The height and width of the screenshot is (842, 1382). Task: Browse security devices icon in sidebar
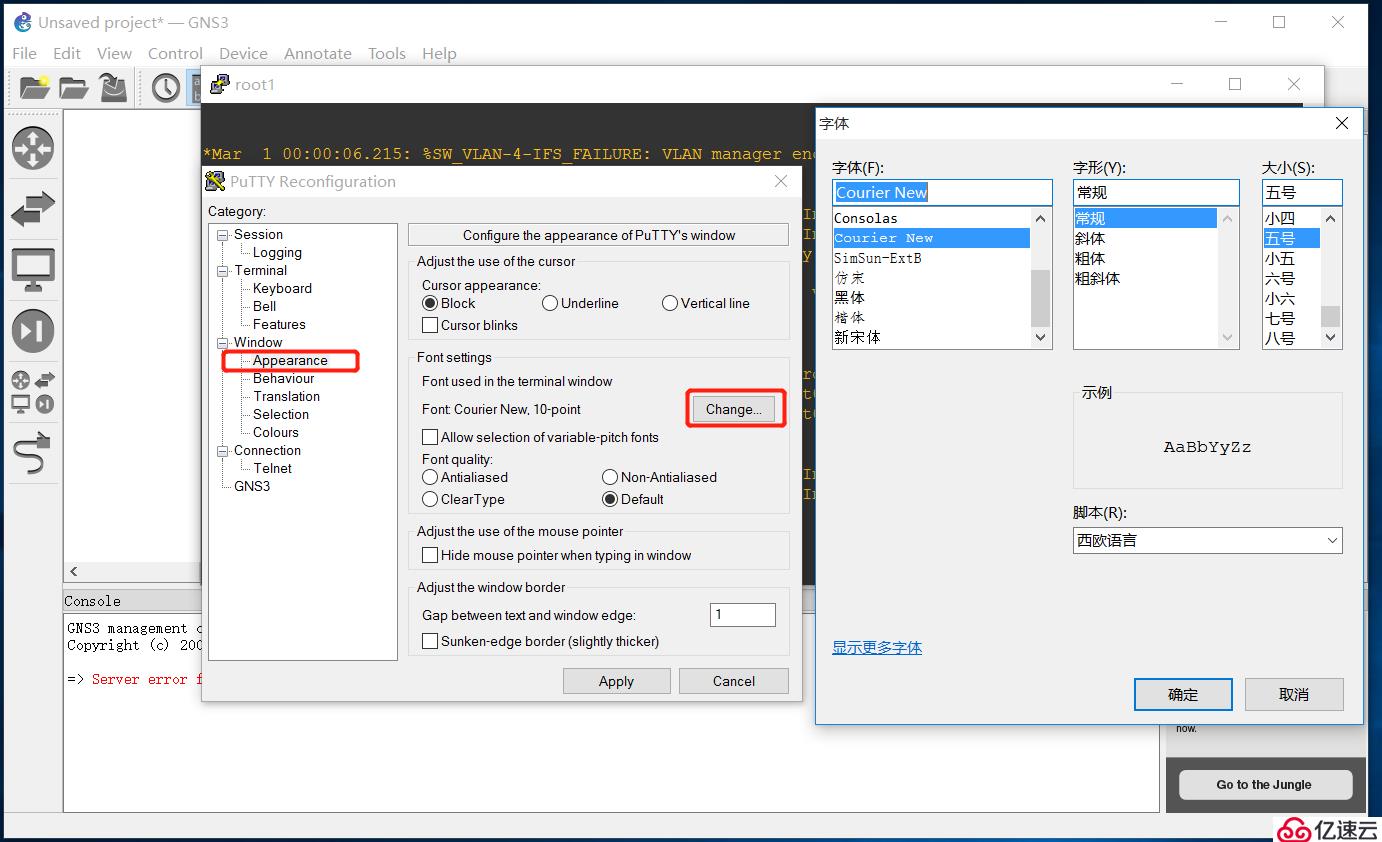33,331
